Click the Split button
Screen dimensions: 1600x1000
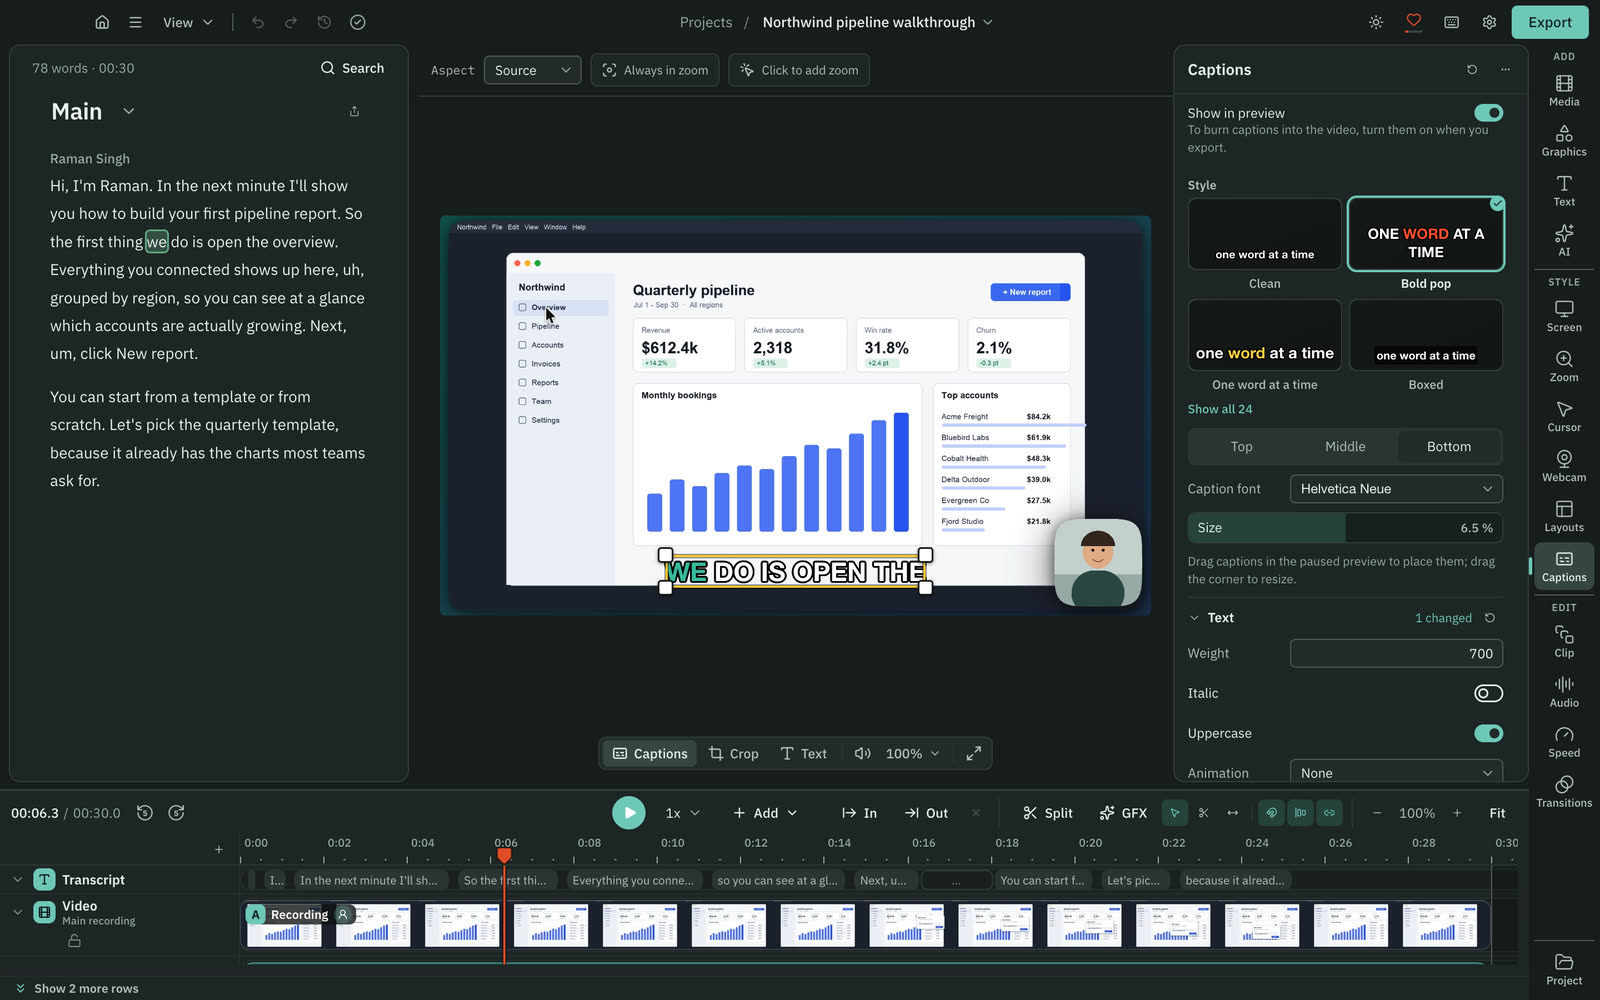(1047, 813)
